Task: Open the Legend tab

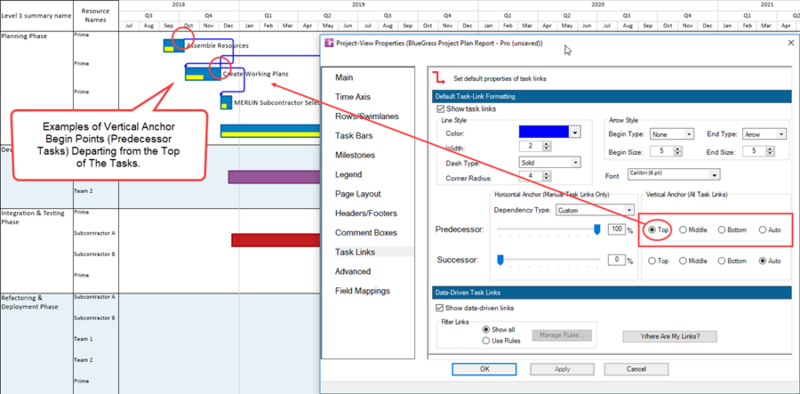Action: pyautogui.click(x=348, y=175)
